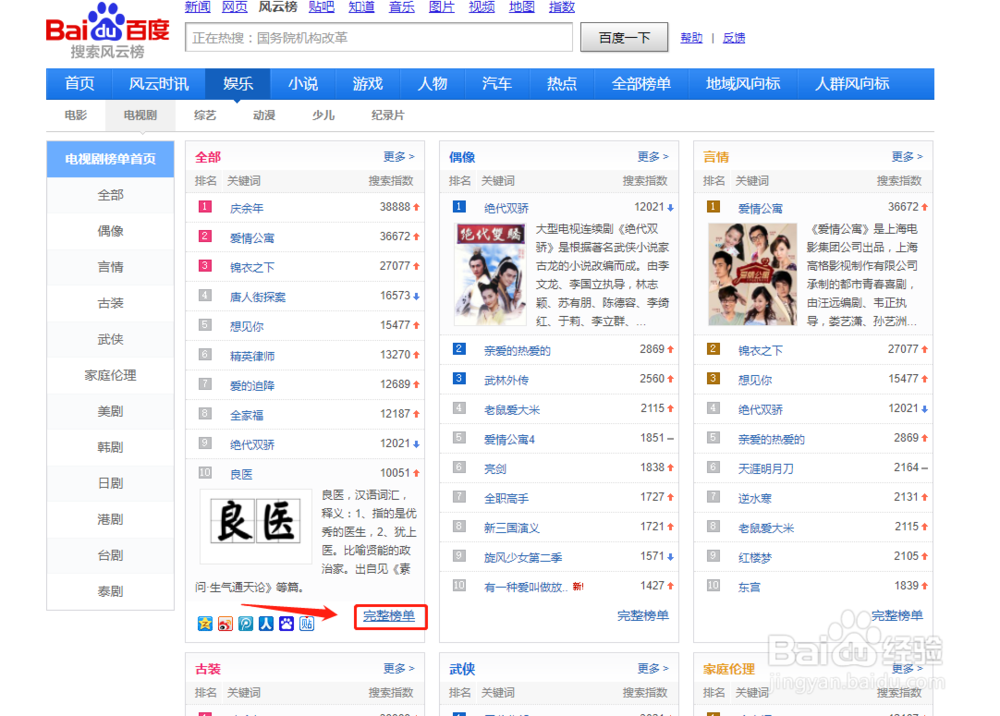Select the 电视剧 sub-tab
Viewport: 1000px width, 716px height.
[140, 115]
